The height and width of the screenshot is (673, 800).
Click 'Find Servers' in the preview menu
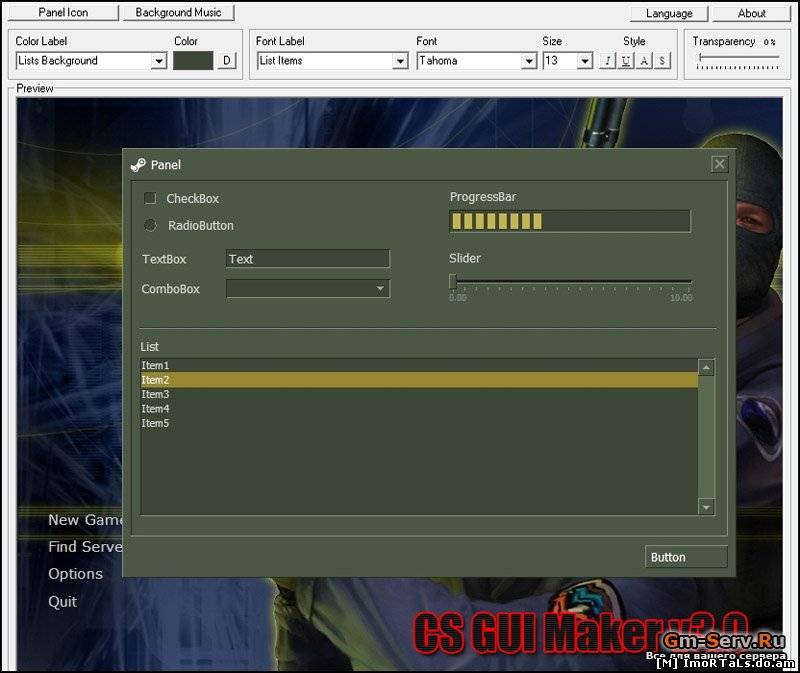(85, 547)
